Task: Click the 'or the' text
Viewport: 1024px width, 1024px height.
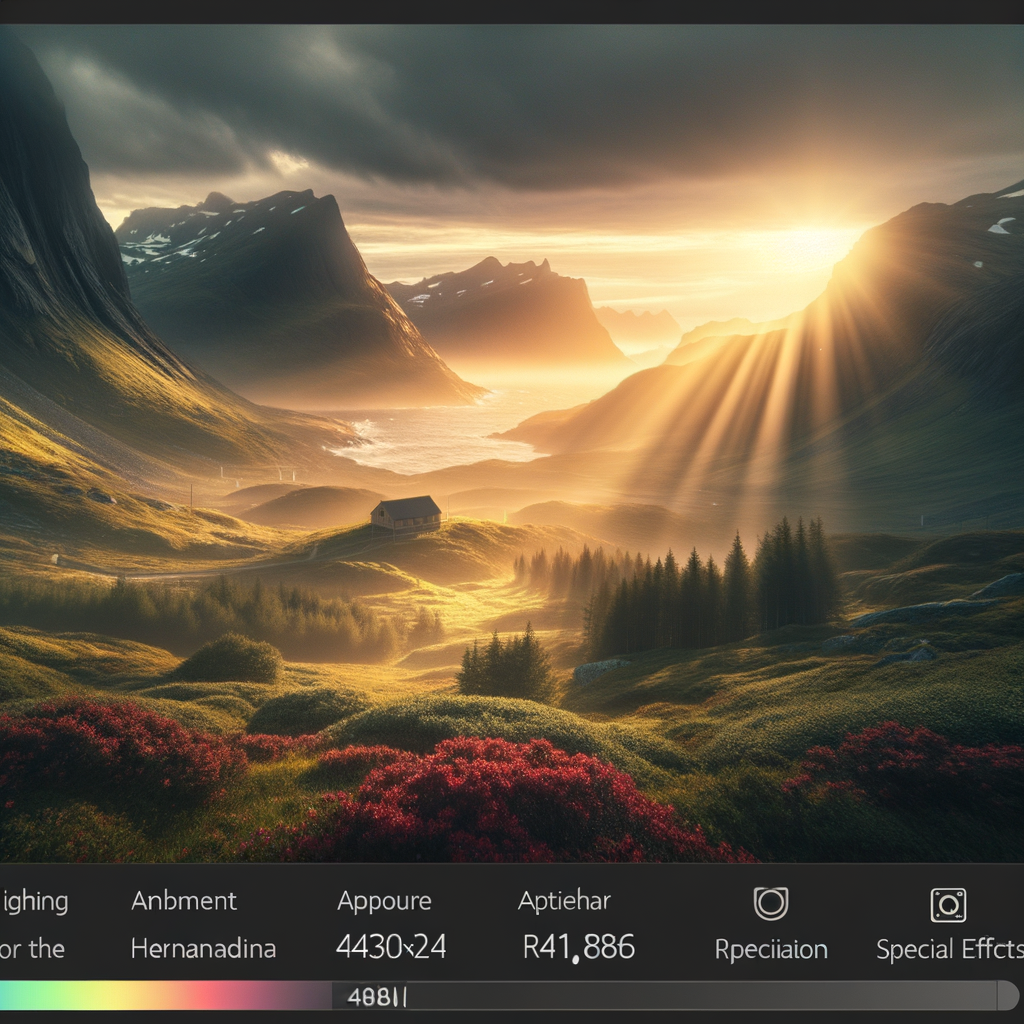Action: point(33,949)
